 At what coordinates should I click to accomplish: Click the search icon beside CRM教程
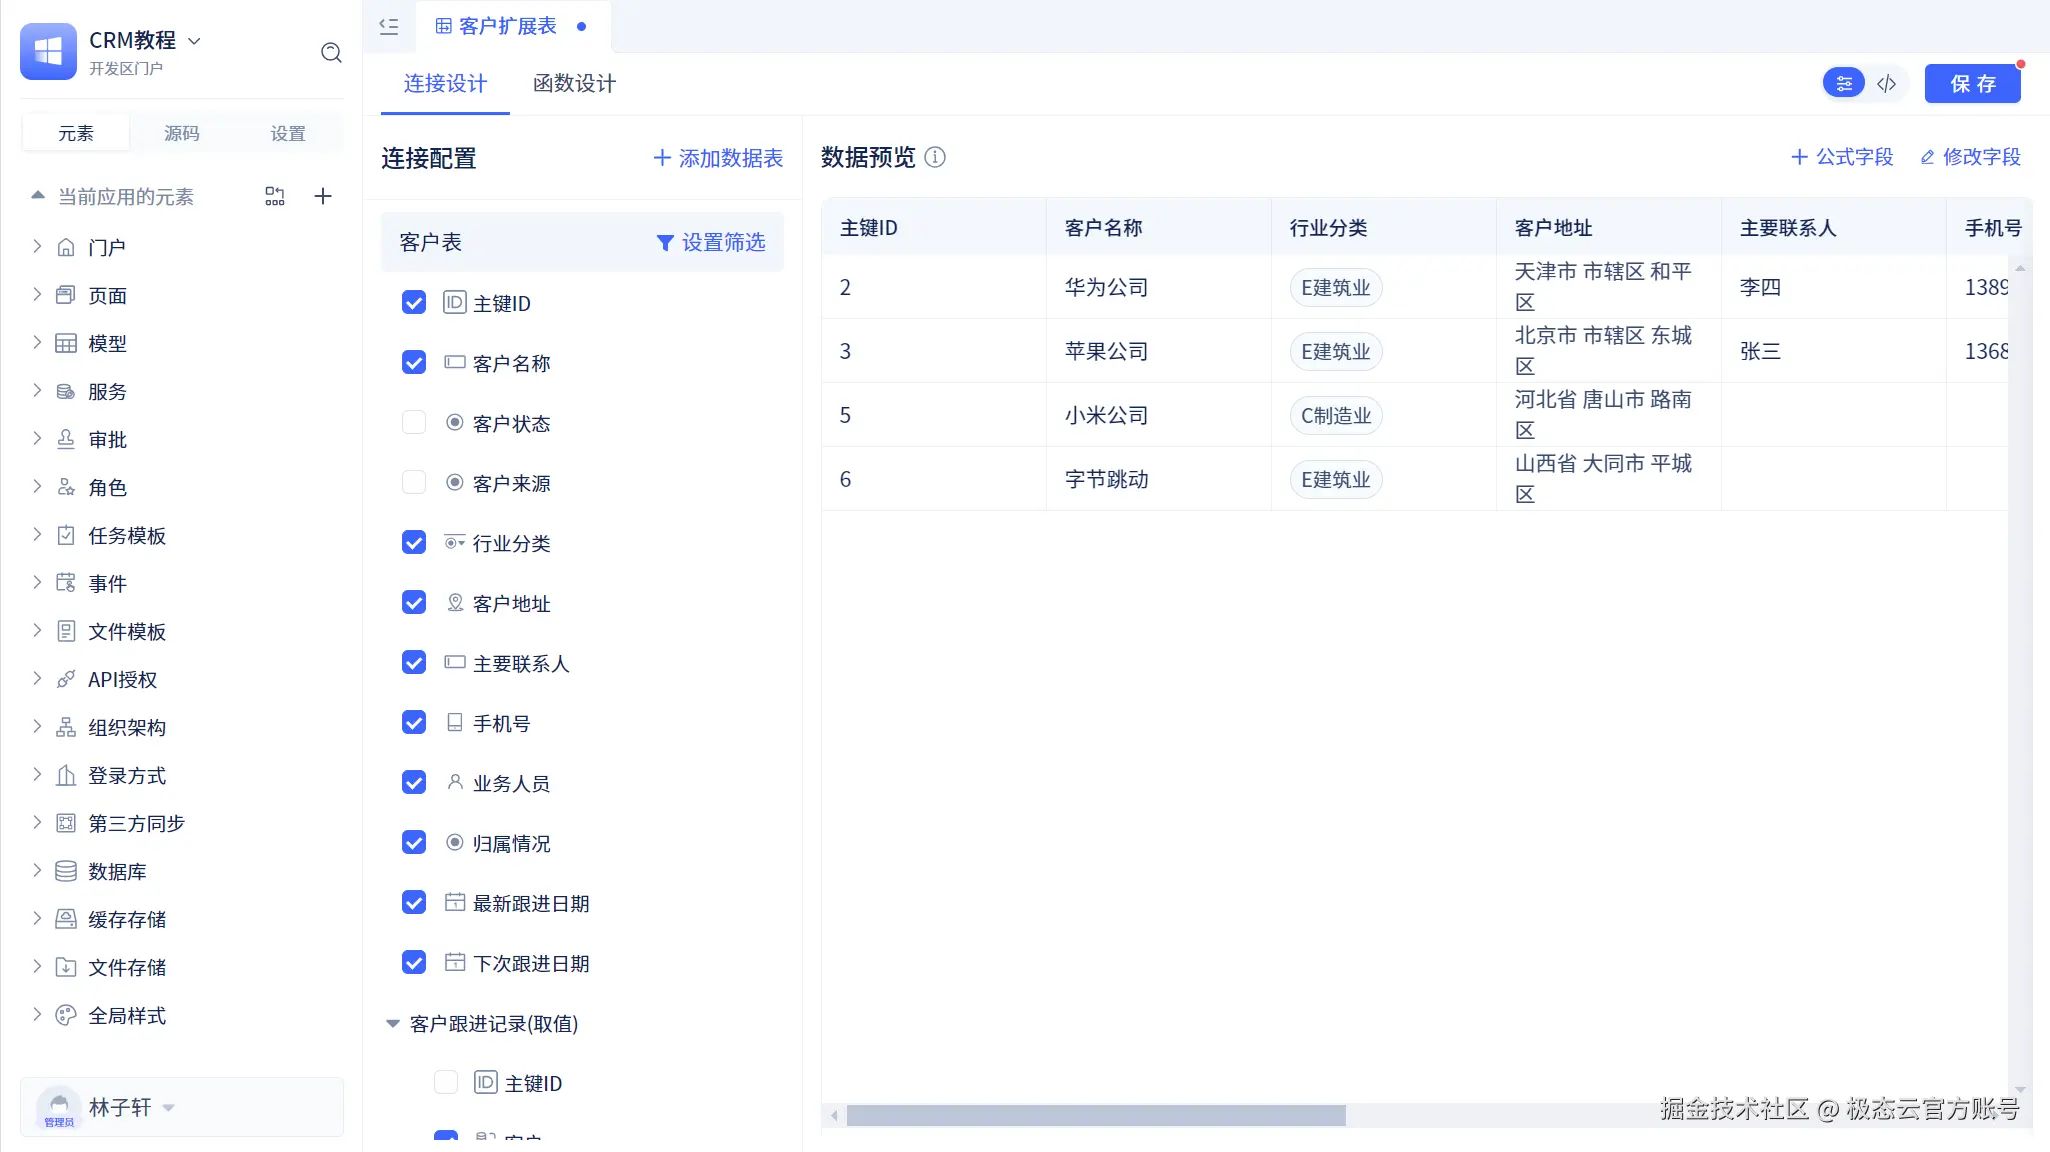click(x=331, y=53)
